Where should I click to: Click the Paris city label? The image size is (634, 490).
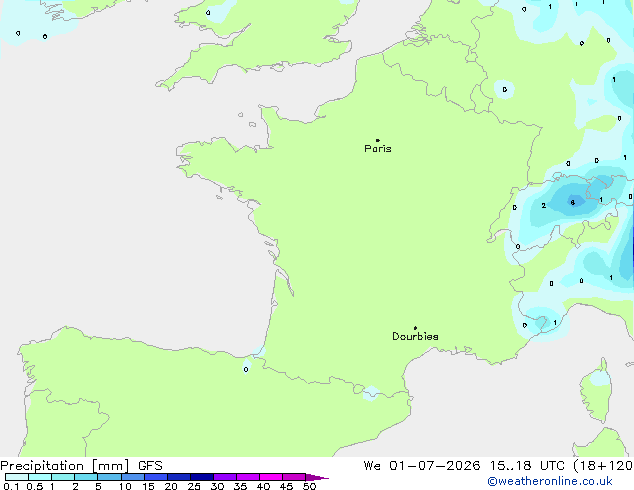point(378,149)
